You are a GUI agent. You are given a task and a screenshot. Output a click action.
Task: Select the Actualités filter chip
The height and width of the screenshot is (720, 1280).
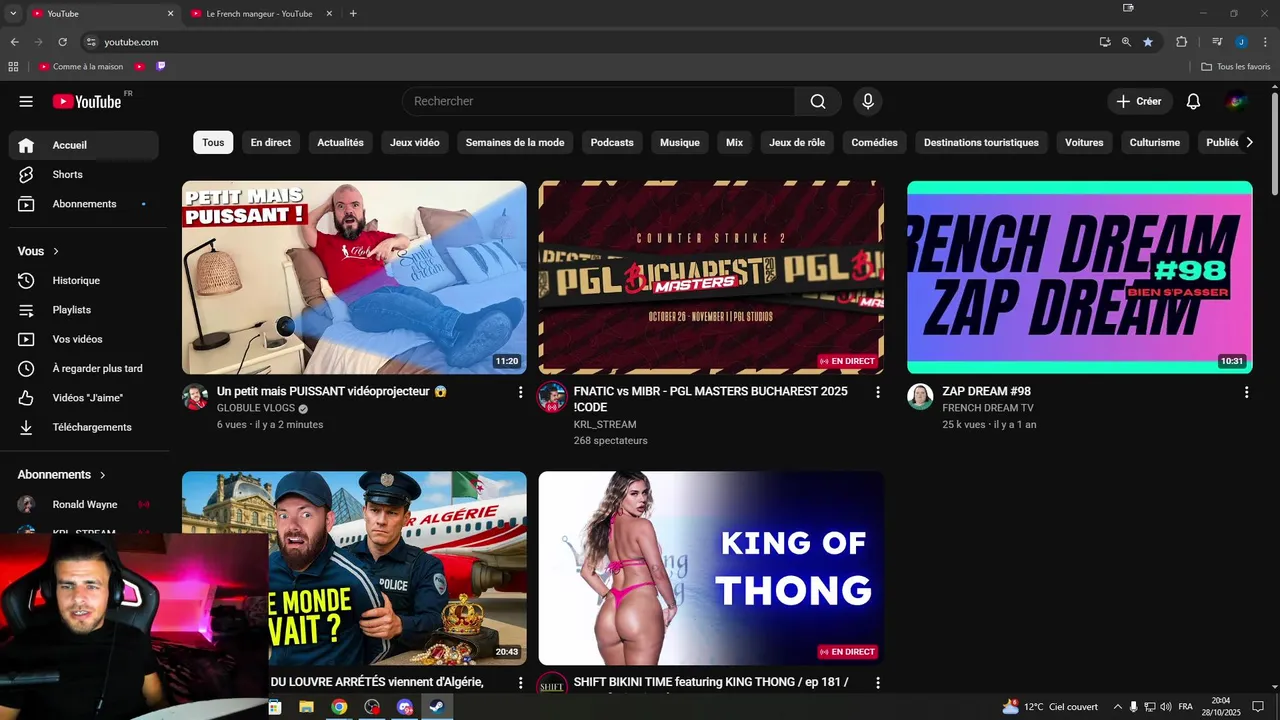[340, 142]
